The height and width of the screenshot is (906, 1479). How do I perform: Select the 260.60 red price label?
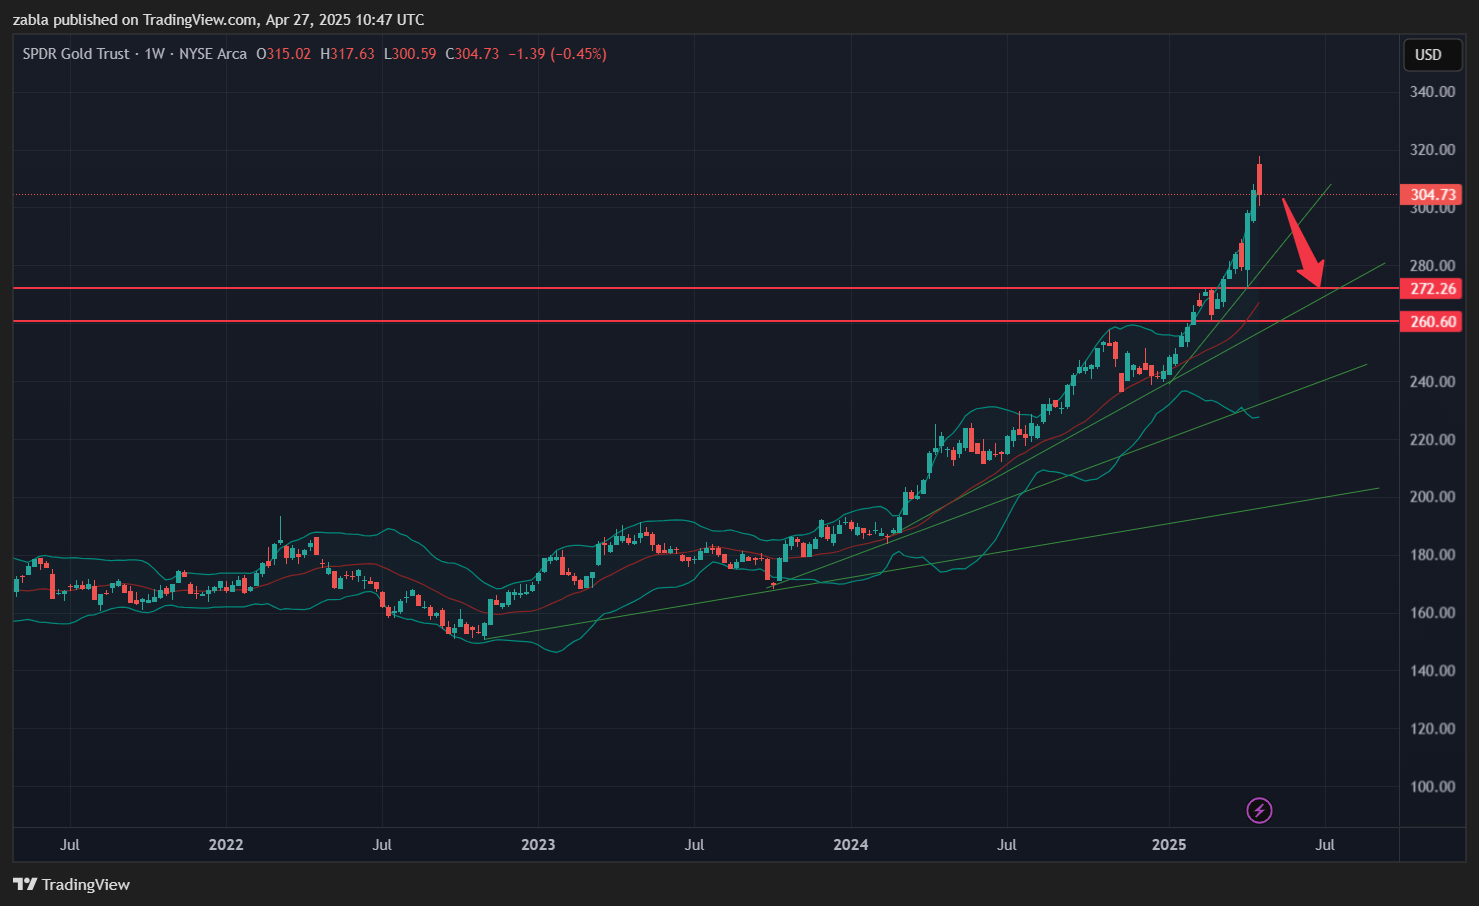coord(1432,322)
